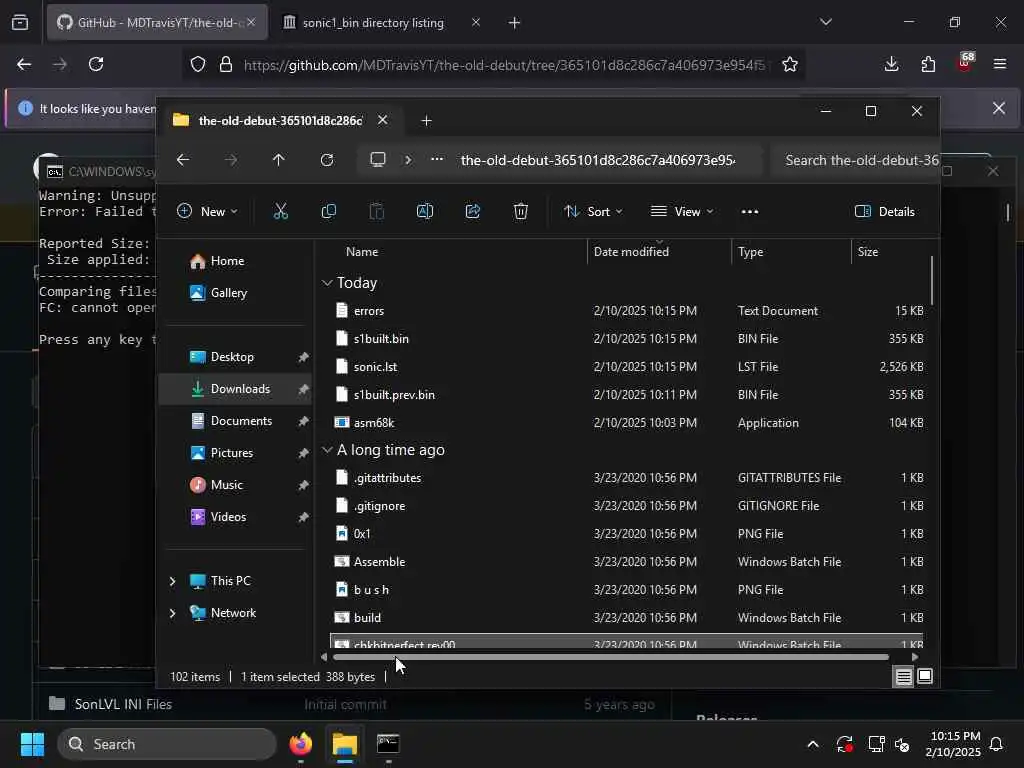Open the Sort dropdown menu
The width and height of the screenshot is (1024, 768).
[x=593, y=211]
